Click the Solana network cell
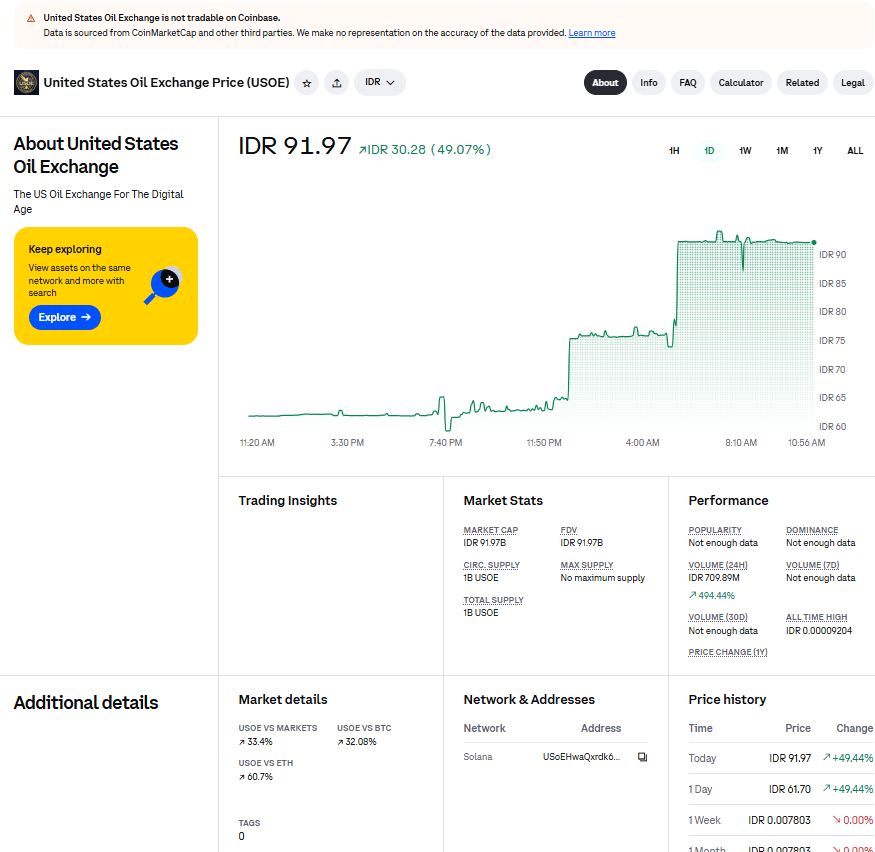Image resolution: width=875 pixels, height=852 pixels. pyautogui.click(x=478, y=757)
